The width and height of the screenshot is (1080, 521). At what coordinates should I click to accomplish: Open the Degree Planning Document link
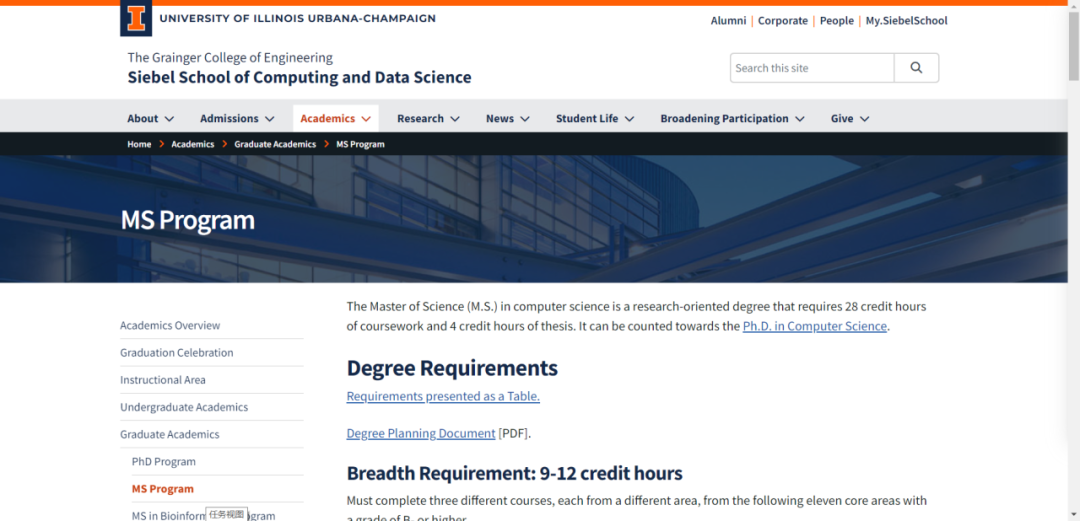(421, 433)
